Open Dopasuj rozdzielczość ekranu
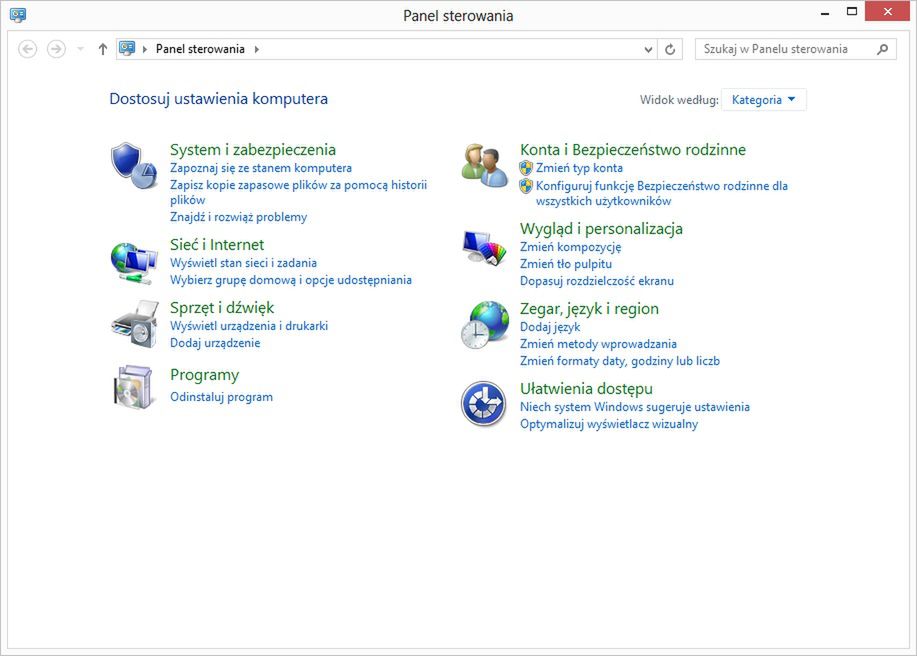917x656 pixels. point(597,281)
